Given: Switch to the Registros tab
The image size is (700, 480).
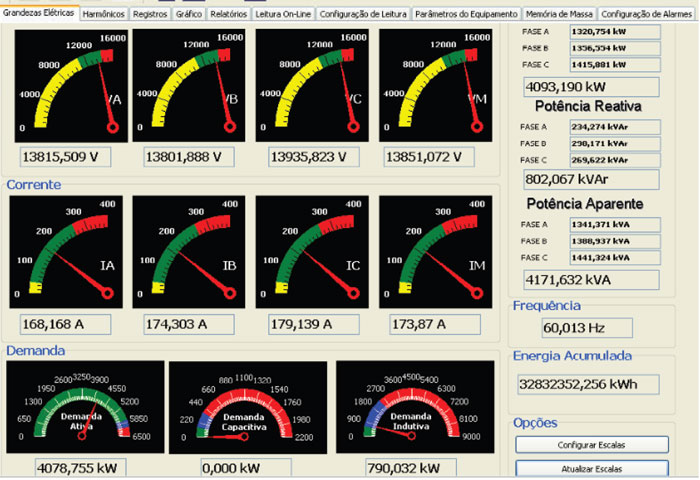Looking at the screenshot, I should (150, 15).
